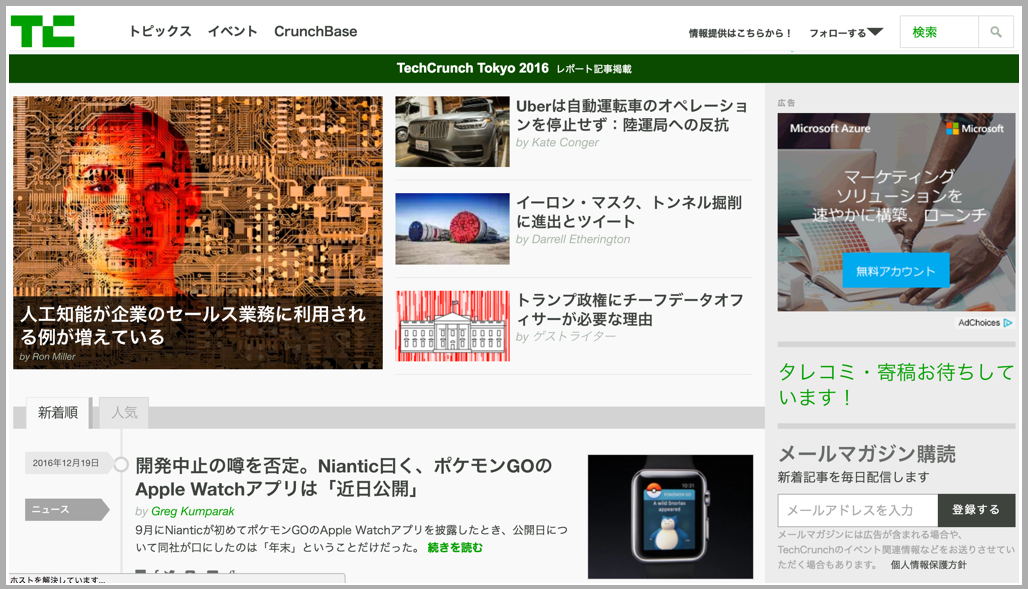The image size is (1028, 589).
Task: Open the tunnel boring machine thumbnail
Action: pos(452,229)
